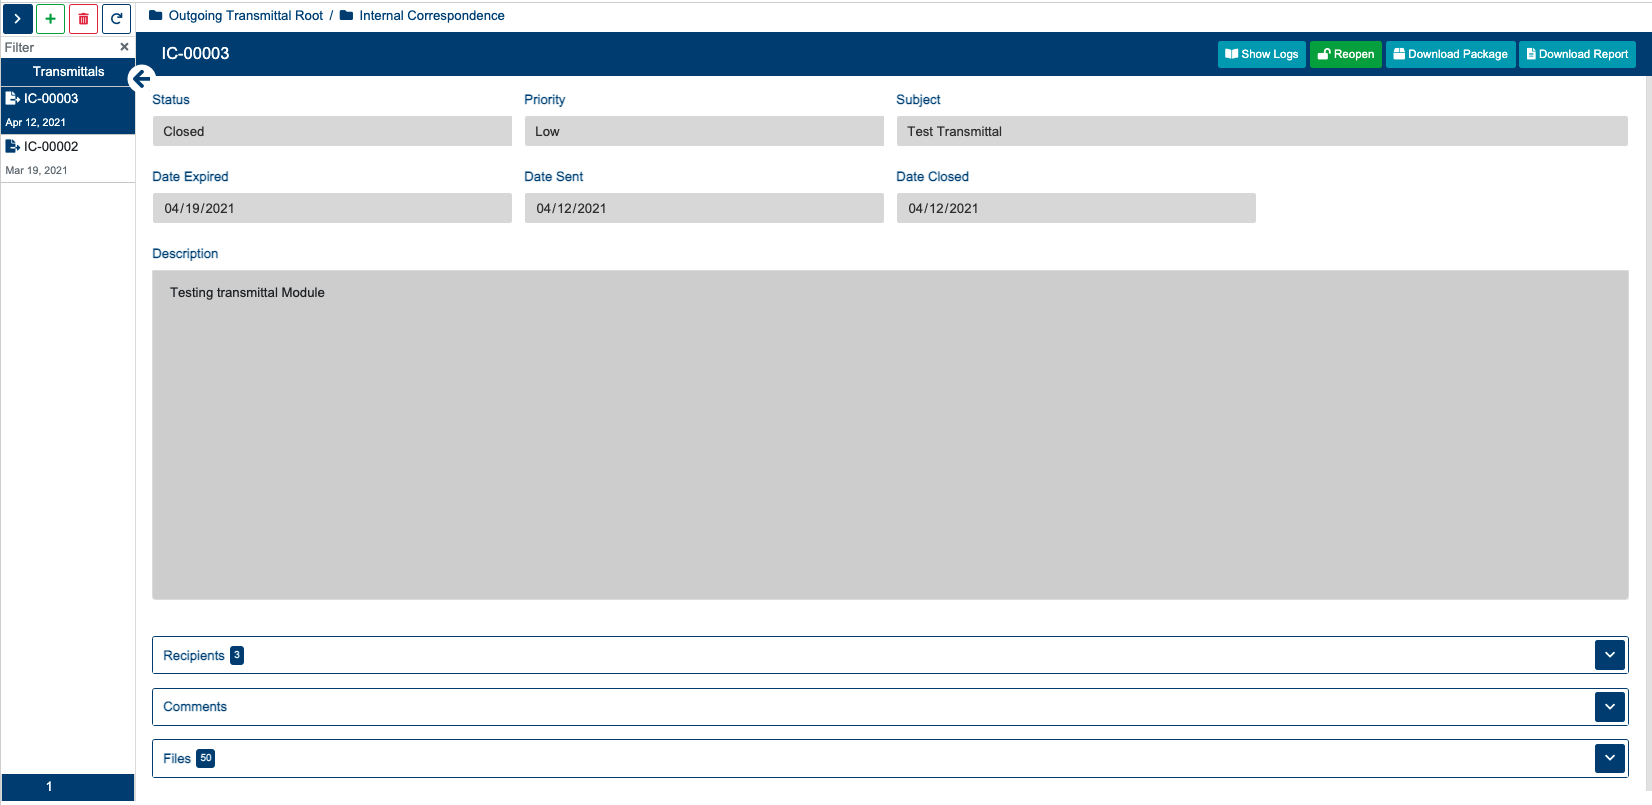Viewport: 1652px width, 805px height.
Task: Click the Status field showing Closed
Action: click(x=332, y=131)
